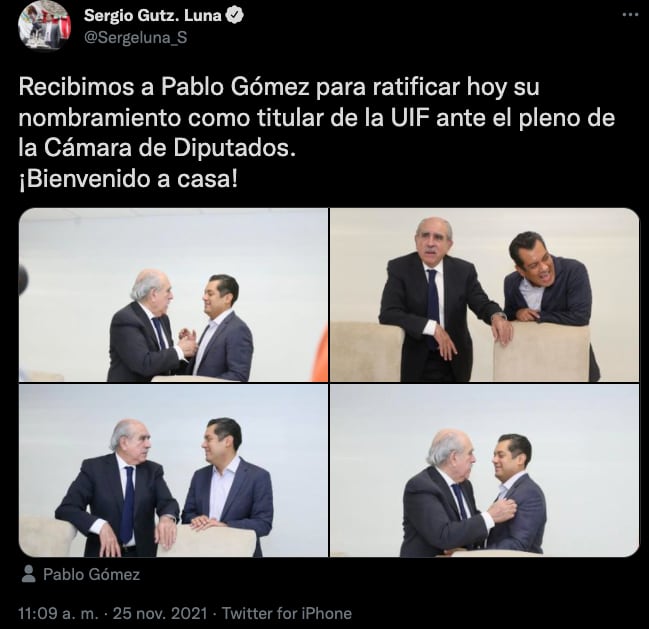Click the person icon beside the Pablo Gómez tag
This screenshot has height=629, width=649.
[x=29, y=574]
